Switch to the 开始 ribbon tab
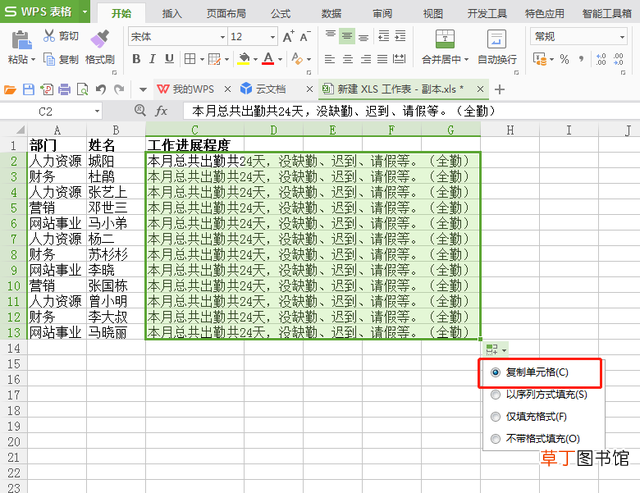This screenshot has height=493, width=640. (x=121, y=13)
